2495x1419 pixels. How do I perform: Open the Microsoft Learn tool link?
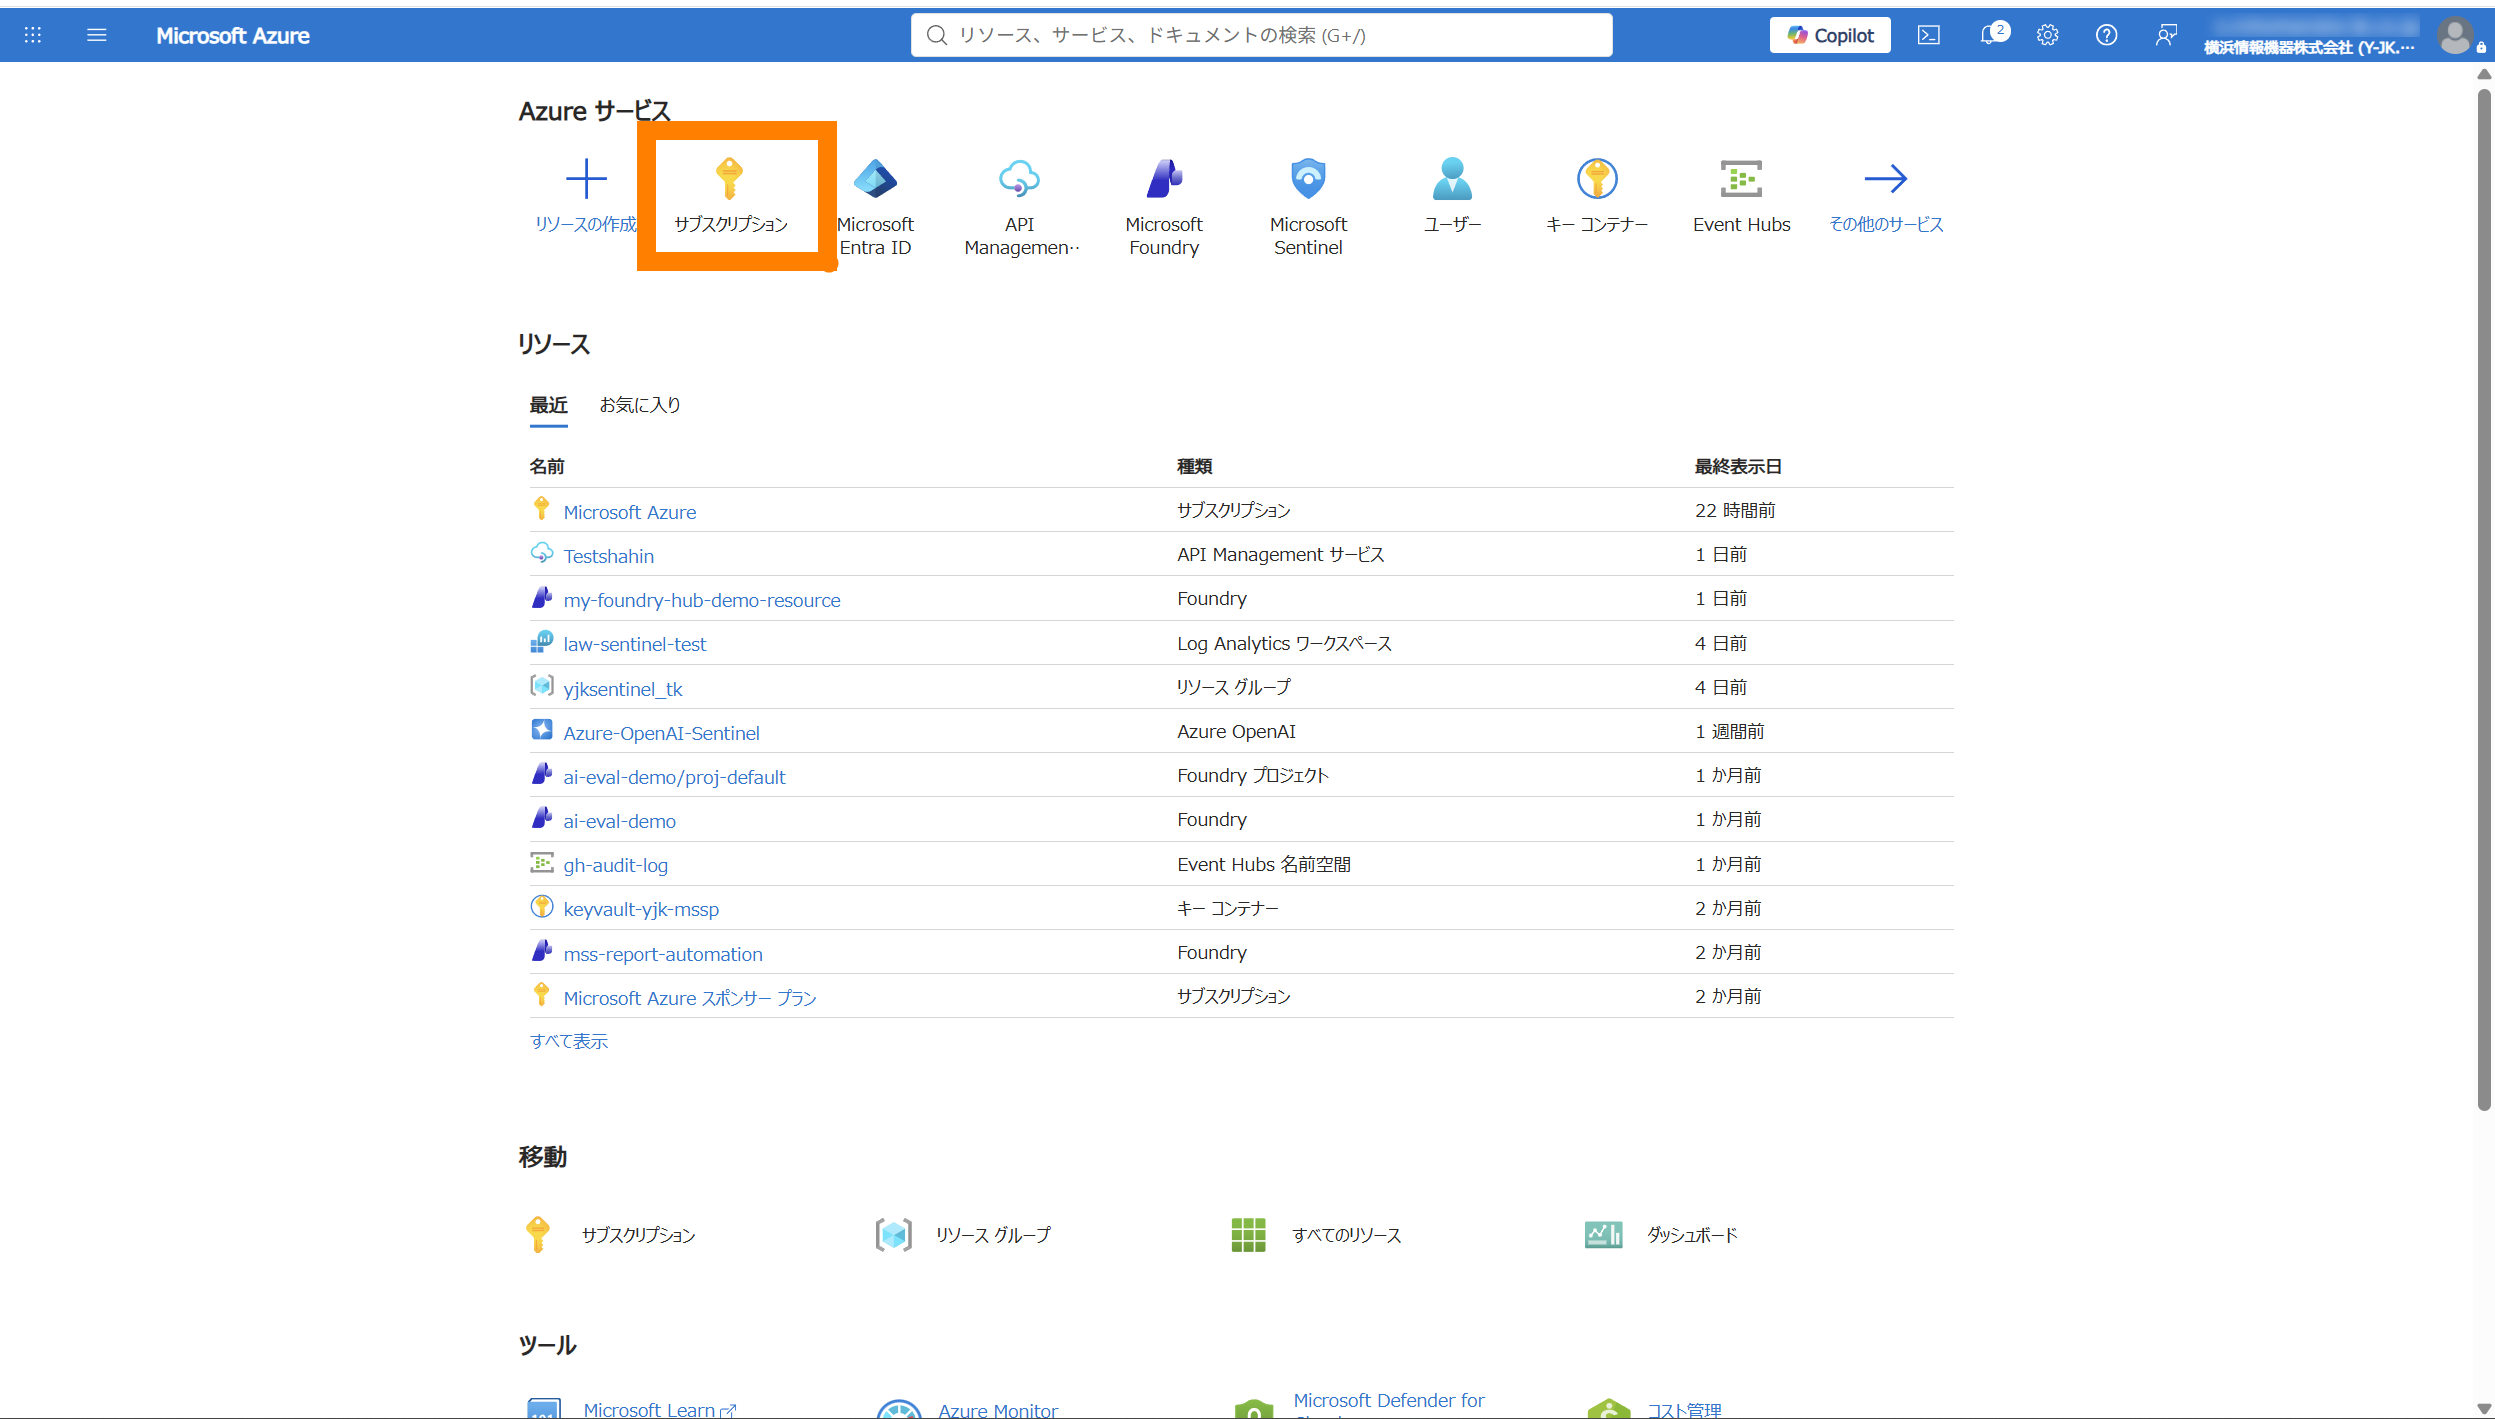pos(649,1409)
